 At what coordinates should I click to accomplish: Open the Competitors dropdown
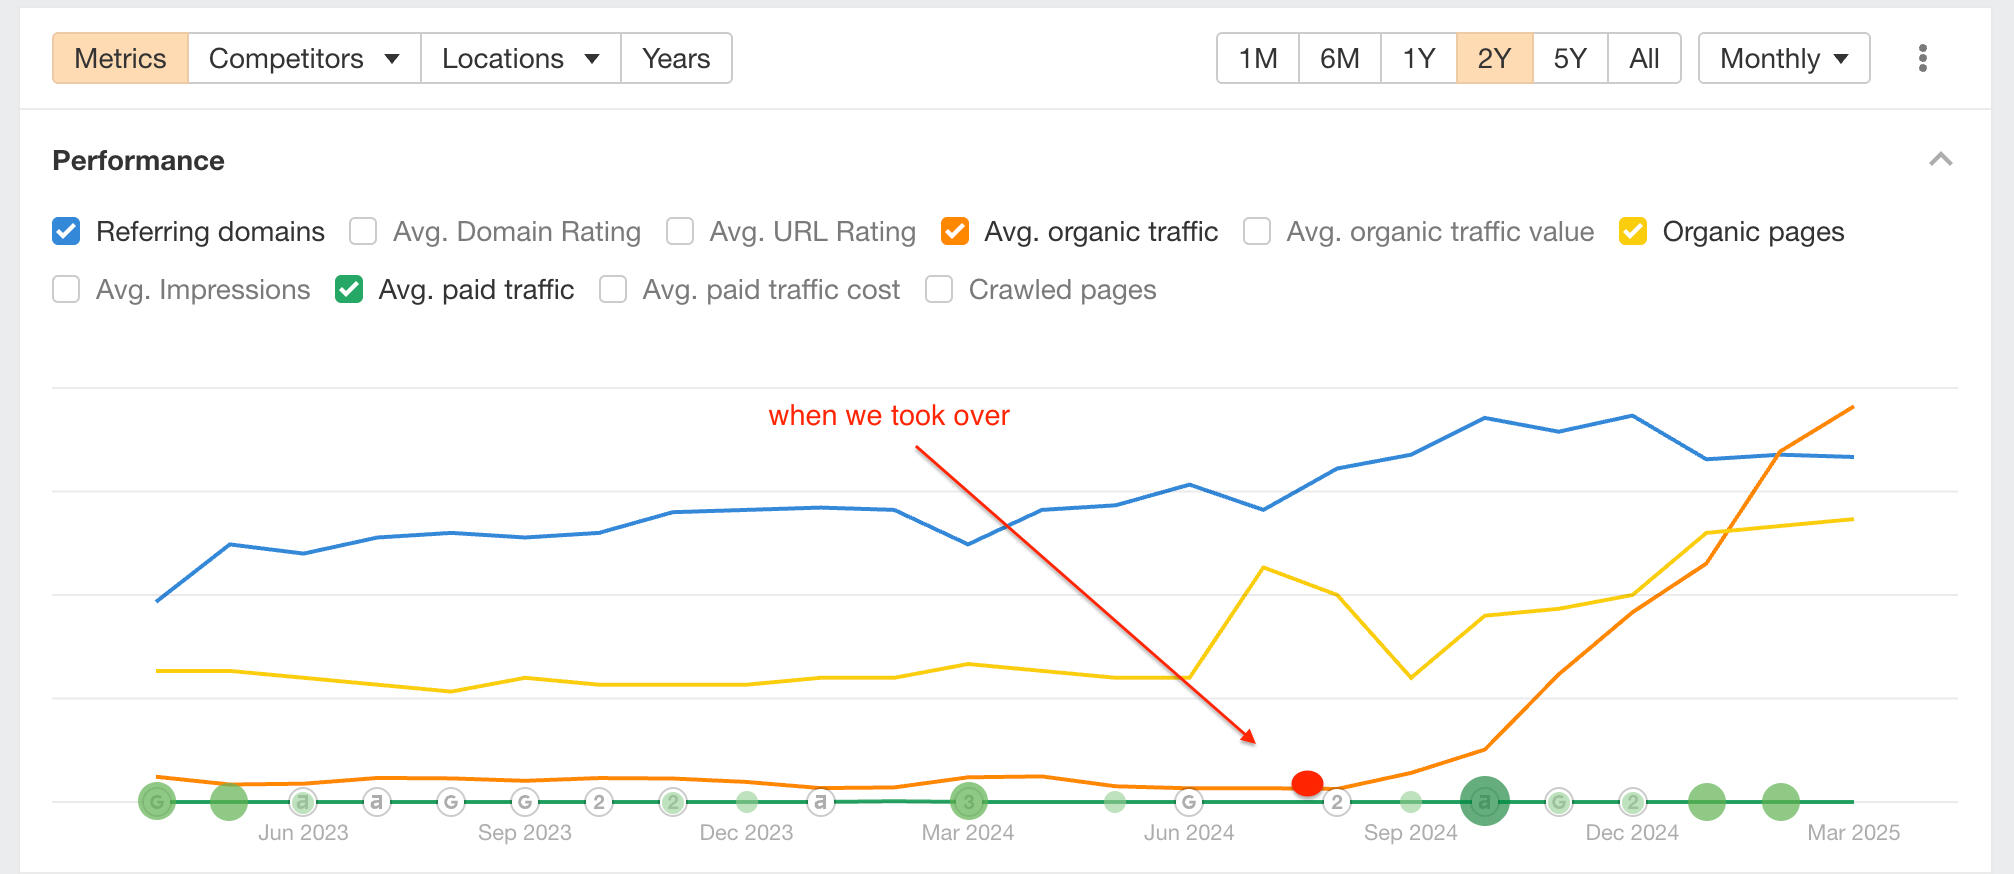[302, 58]
